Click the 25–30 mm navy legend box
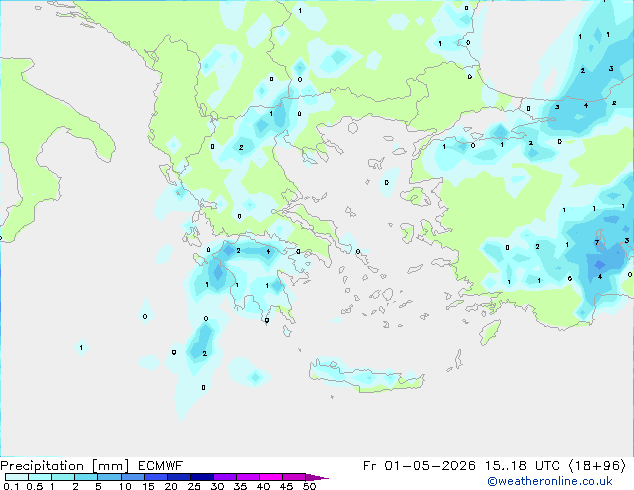 coord(201,477)
